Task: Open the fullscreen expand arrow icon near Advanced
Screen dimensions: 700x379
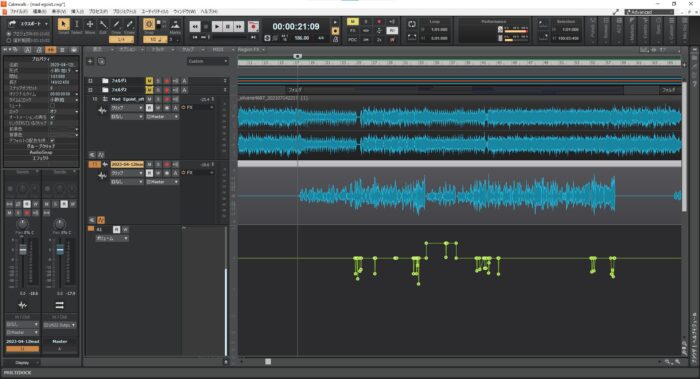Action: click(616, 12)
